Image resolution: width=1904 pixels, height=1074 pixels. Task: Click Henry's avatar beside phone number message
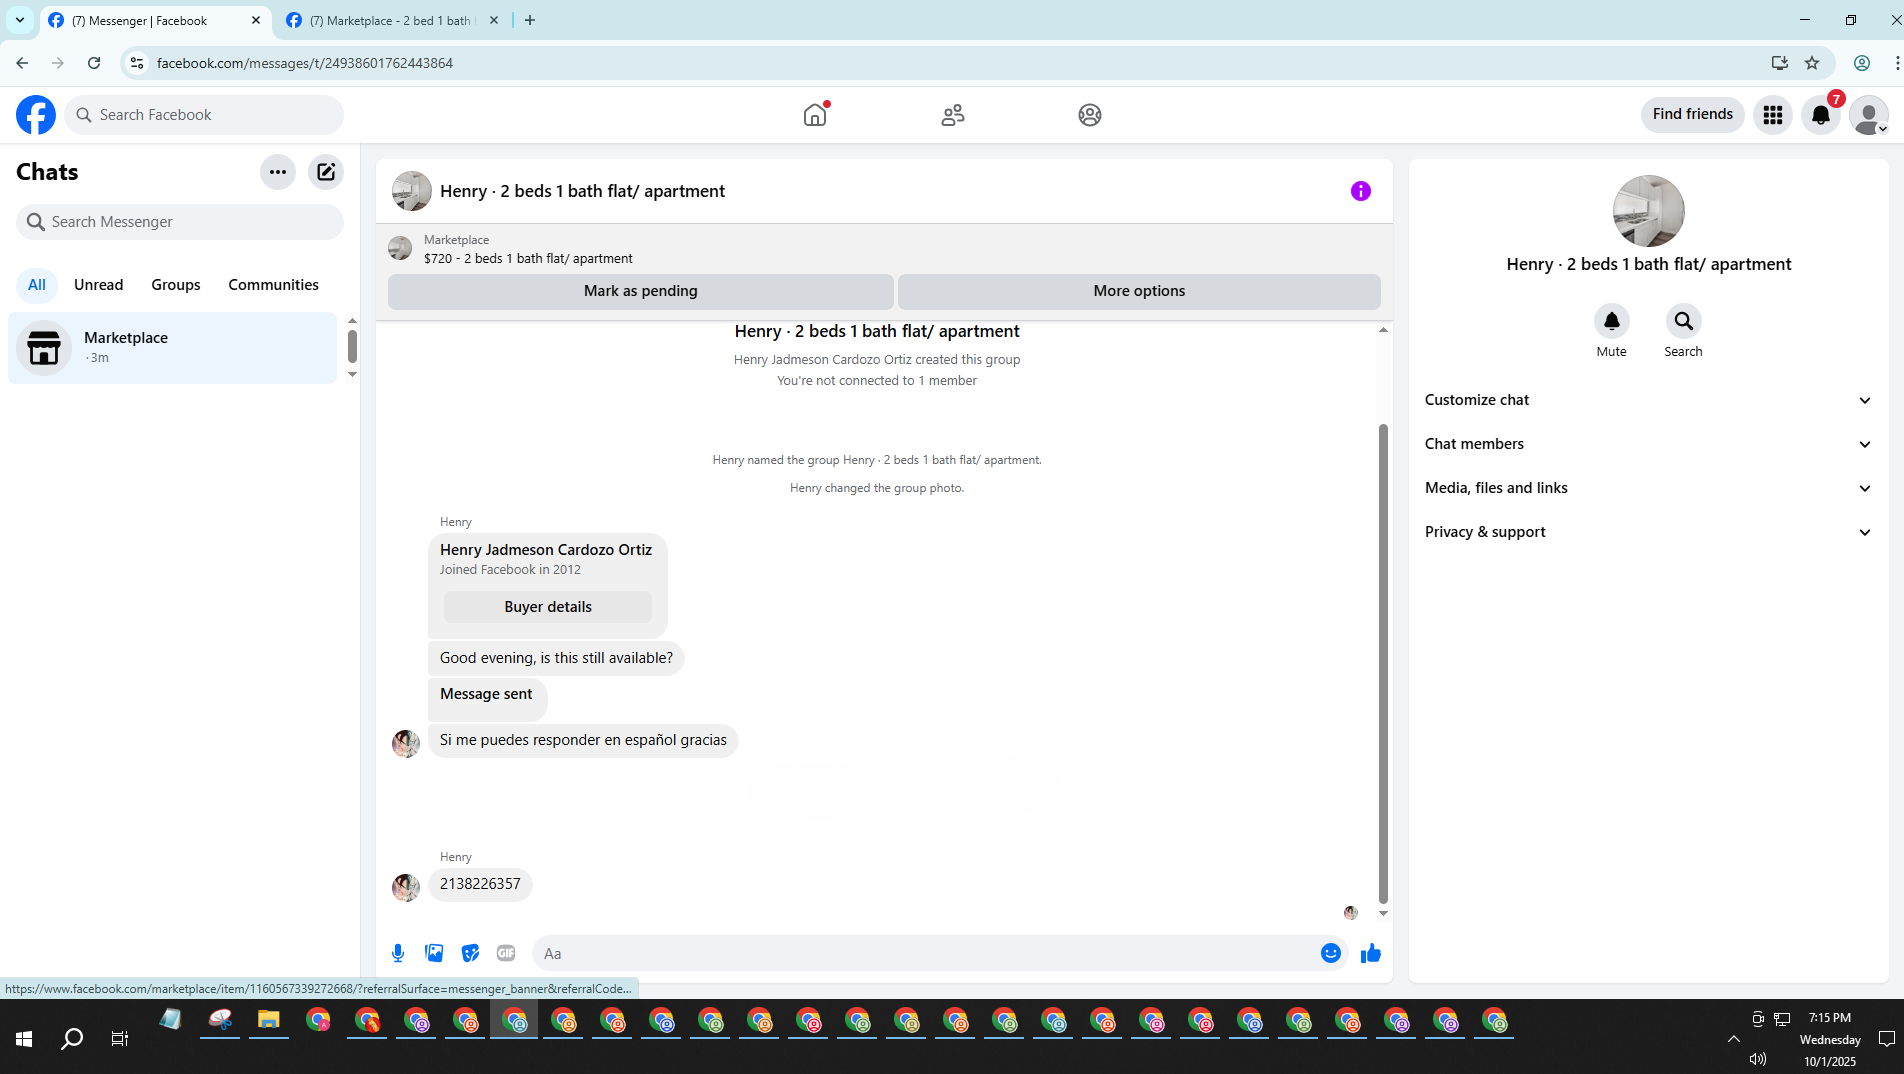406,888
